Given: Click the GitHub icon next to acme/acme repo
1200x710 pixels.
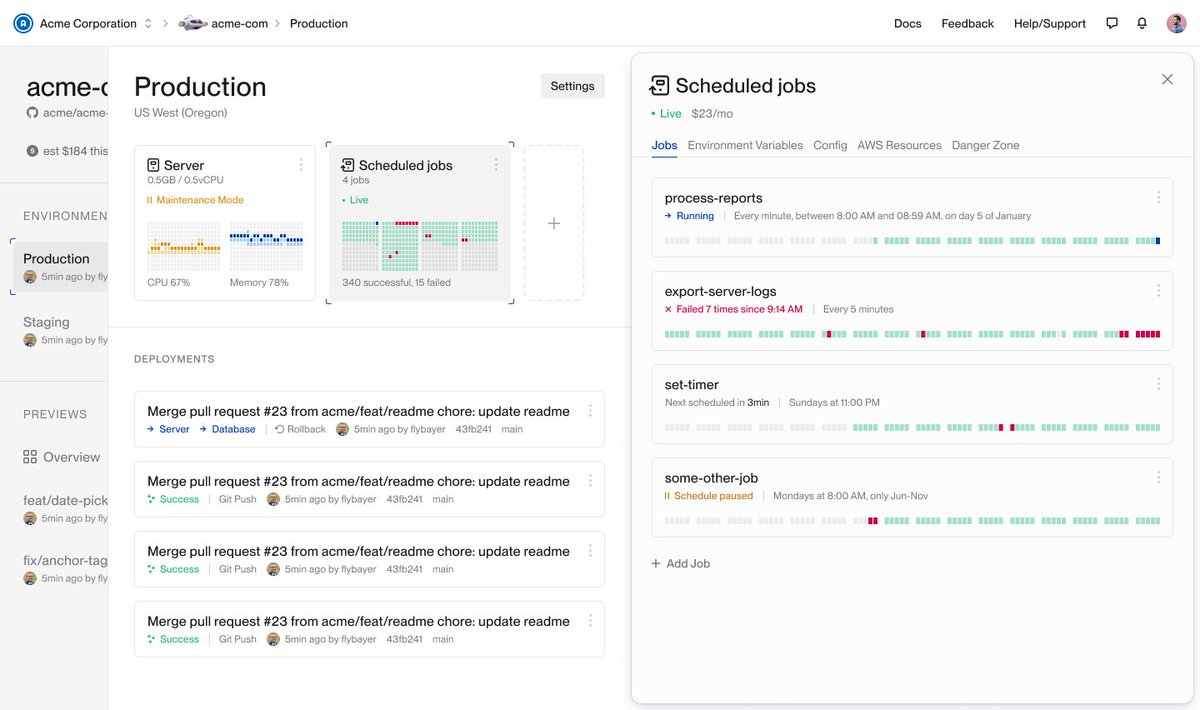Looking at the screenshot, I should click(x=31, y=112).
